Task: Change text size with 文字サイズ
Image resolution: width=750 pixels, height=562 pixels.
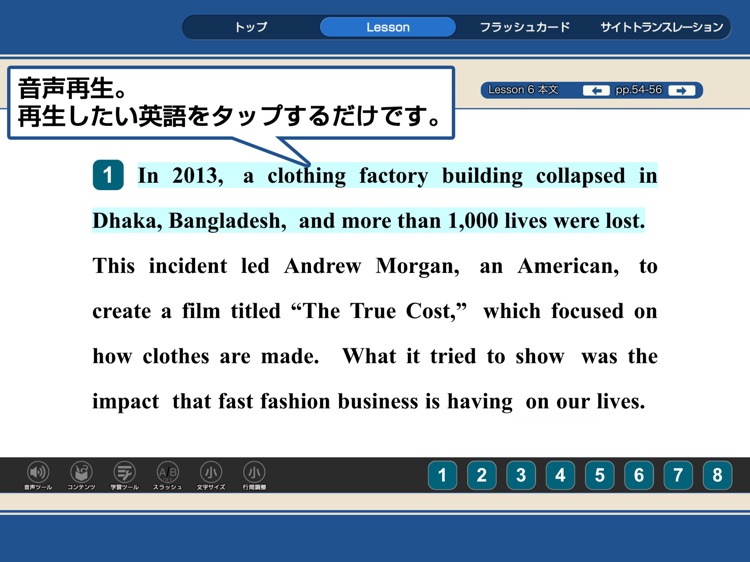Action: click(210, 475)
